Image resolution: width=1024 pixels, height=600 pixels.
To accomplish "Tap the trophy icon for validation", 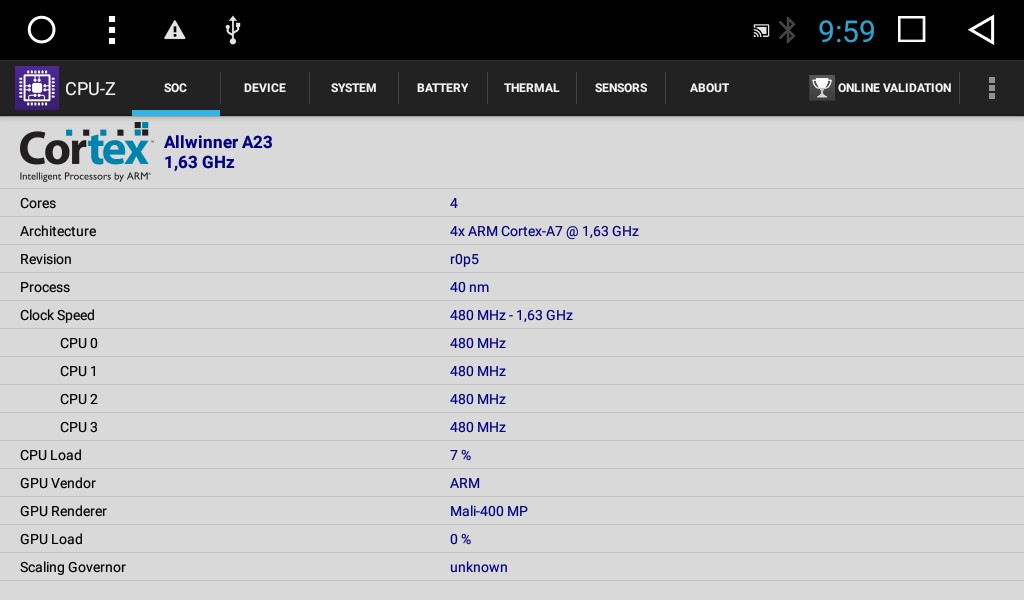I will pos(822,87).
